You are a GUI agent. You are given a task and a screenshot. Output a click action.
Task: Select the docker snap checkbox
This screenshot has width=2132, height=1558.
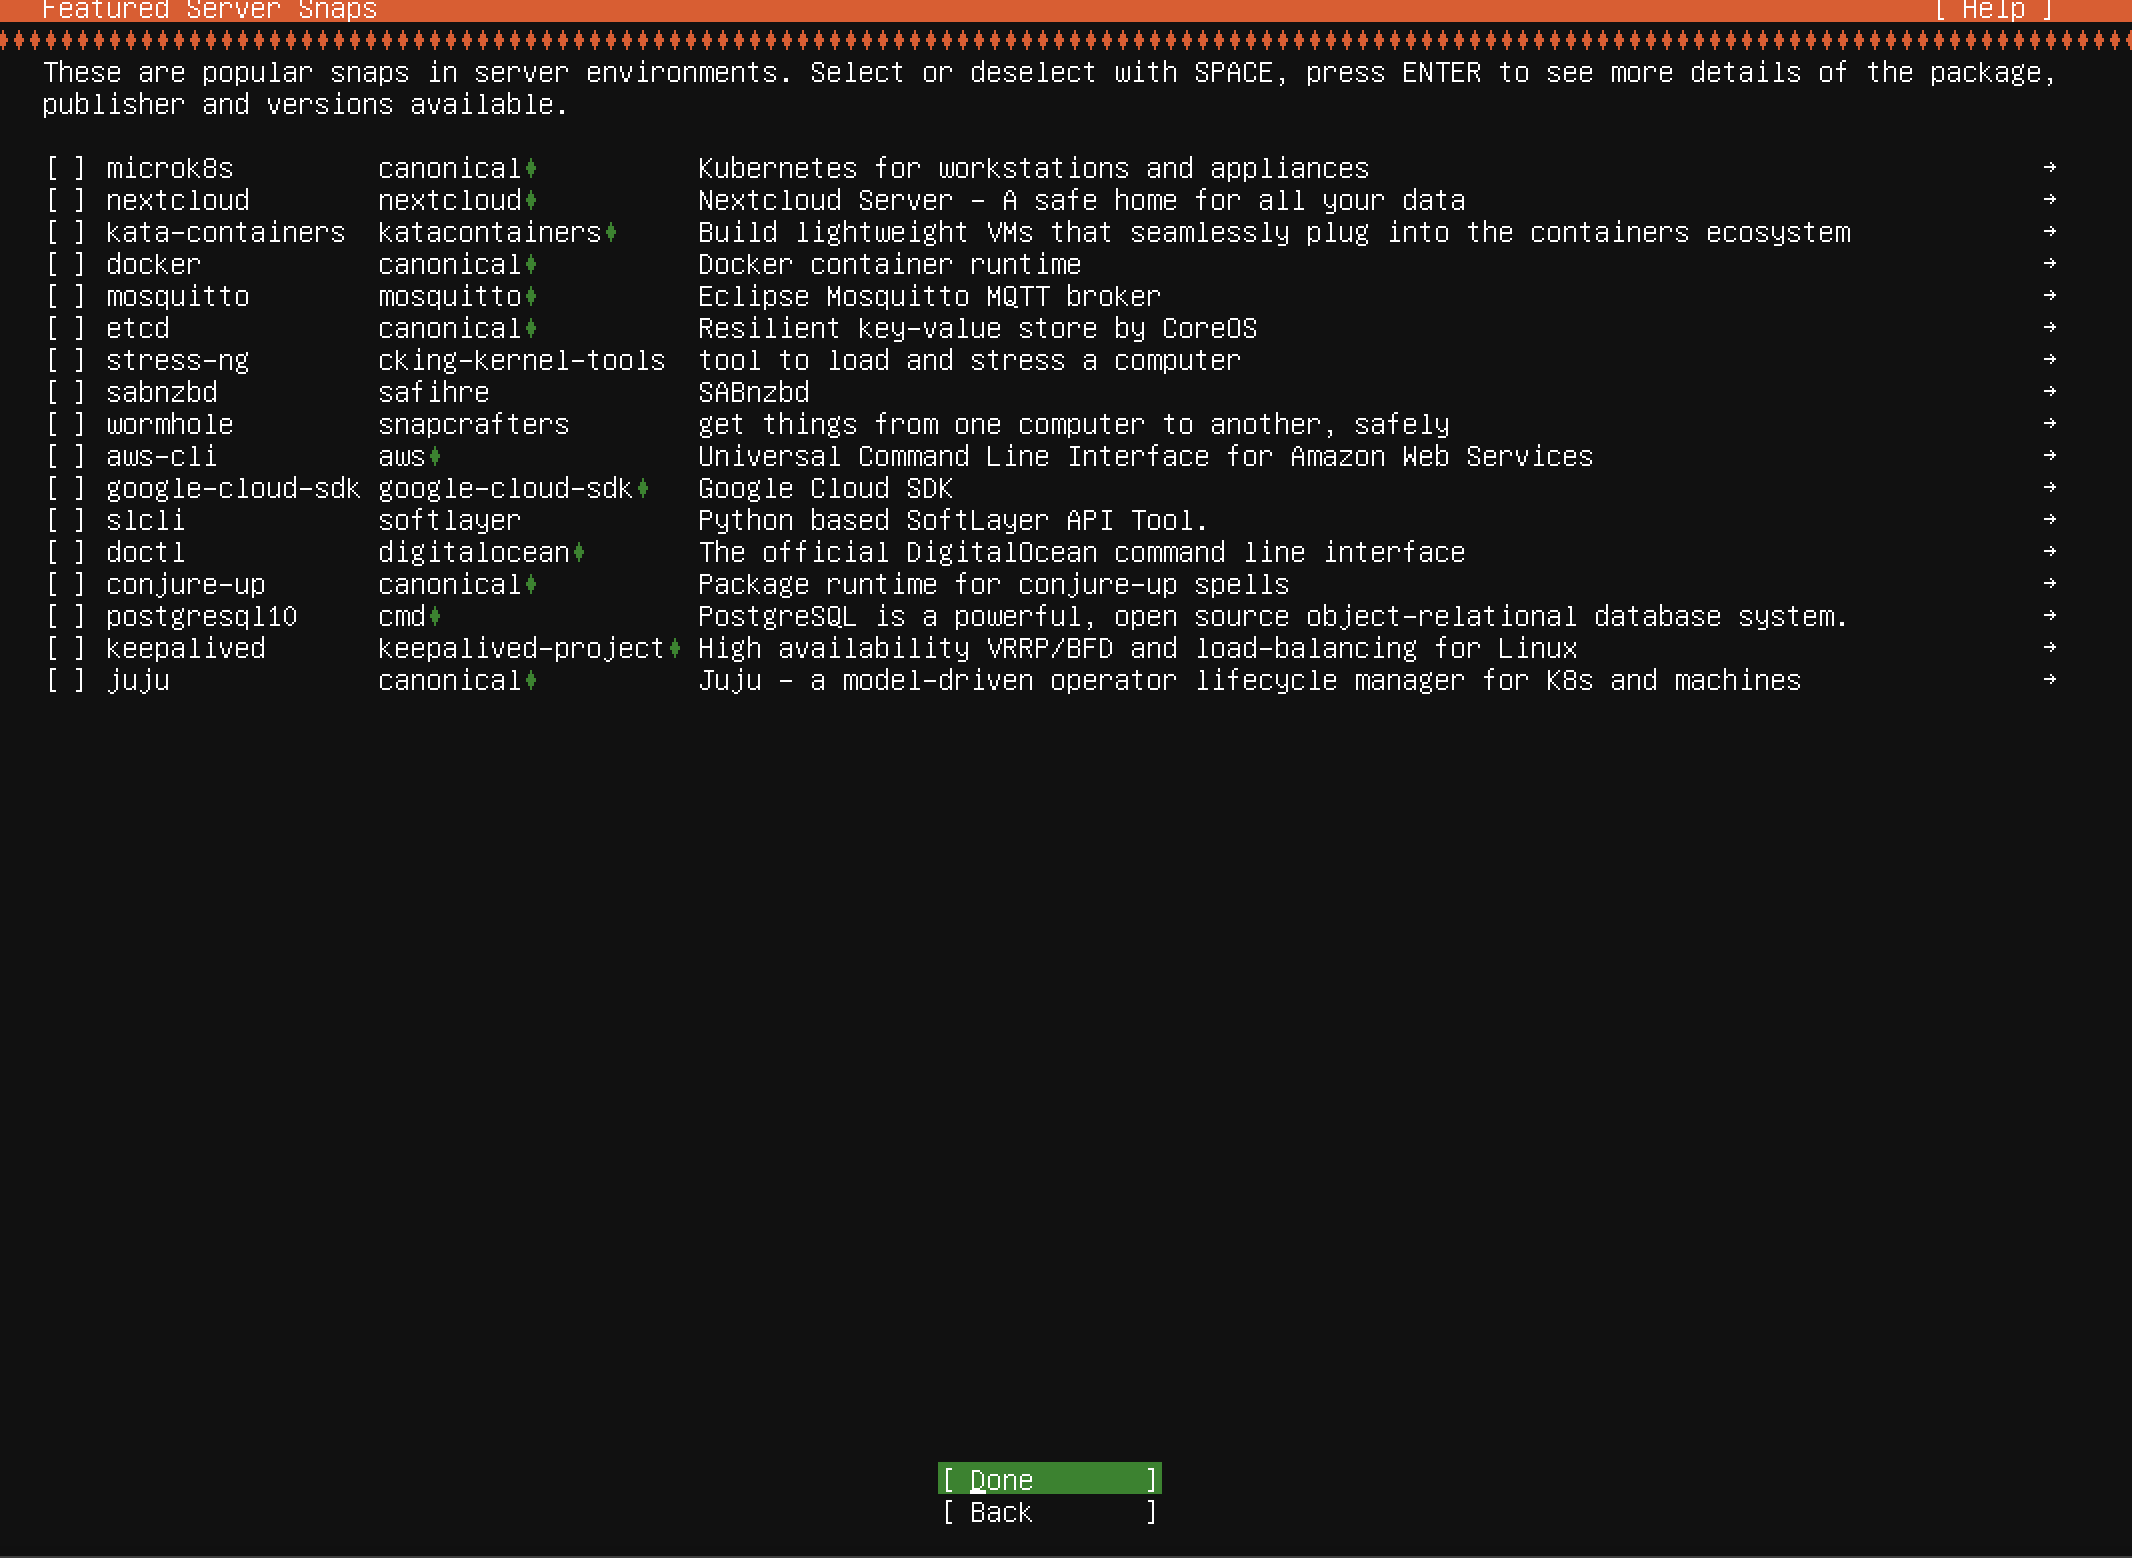point(66,265)
